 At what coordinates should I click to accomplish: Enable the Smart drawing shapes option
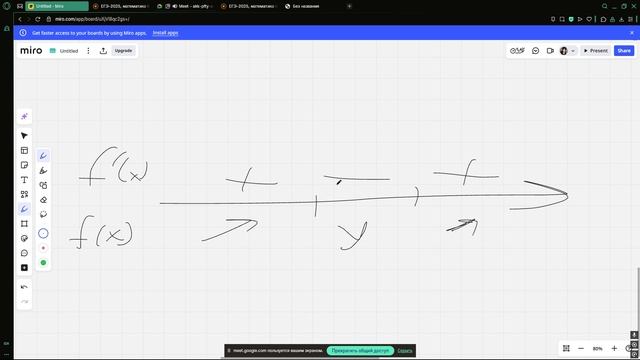tap(43, 185)
